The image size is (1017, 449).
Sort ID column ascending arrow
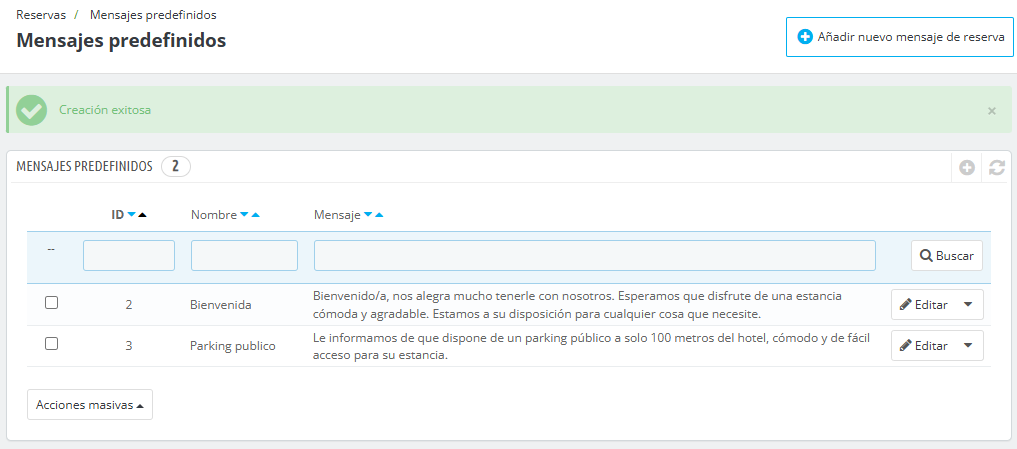(x=142, y=215)
